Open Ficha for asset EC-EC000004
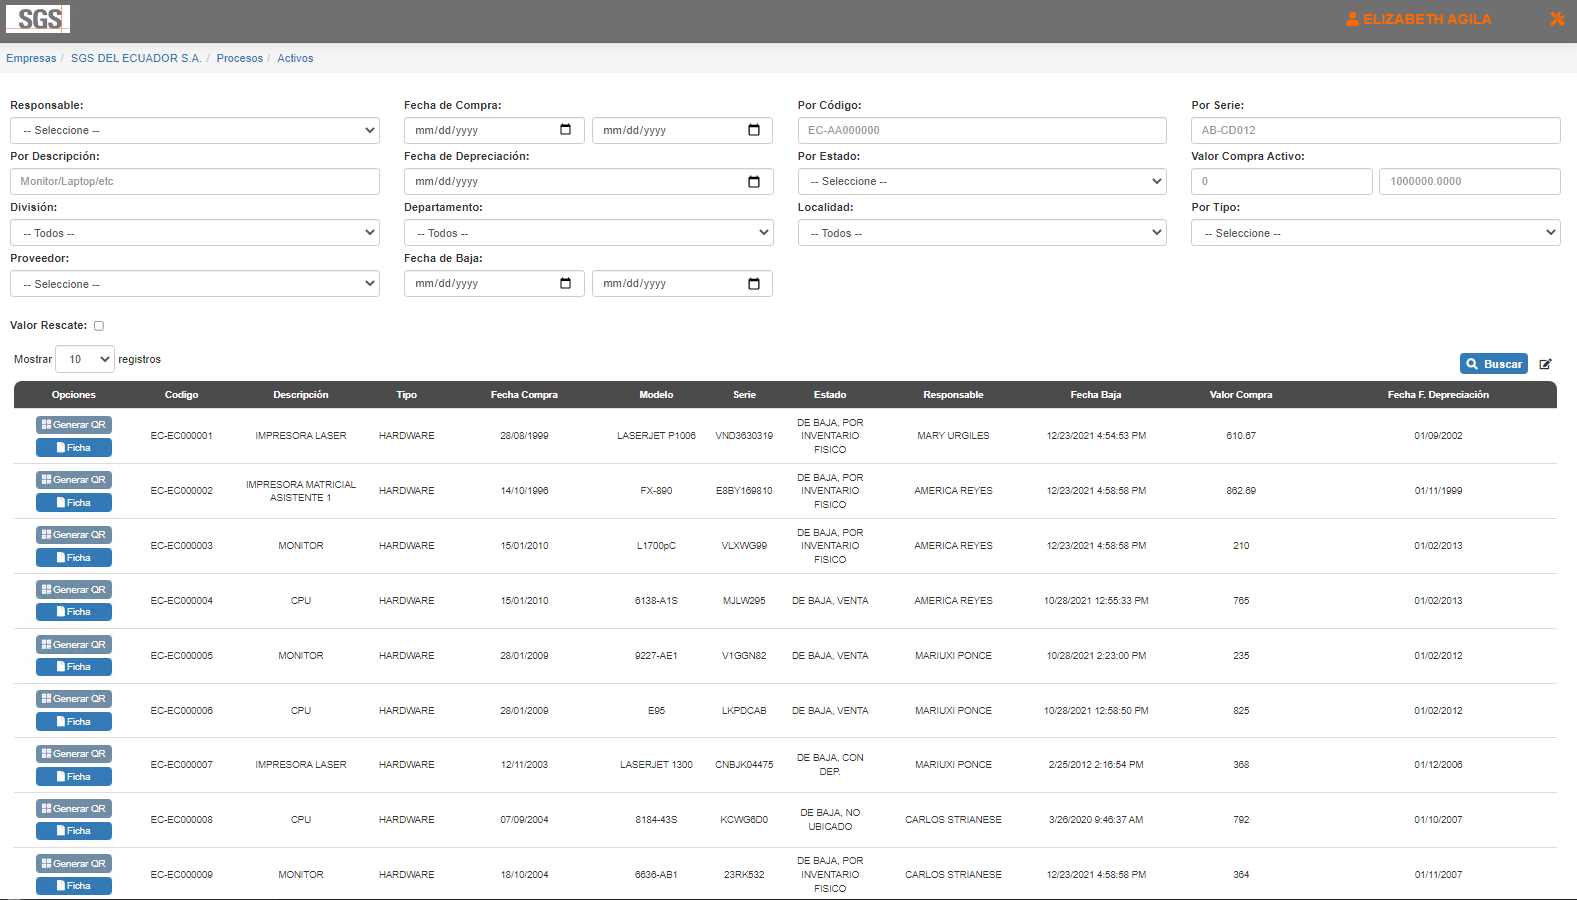The height and width of the screenshot is (900, 1577). (74, 612)
